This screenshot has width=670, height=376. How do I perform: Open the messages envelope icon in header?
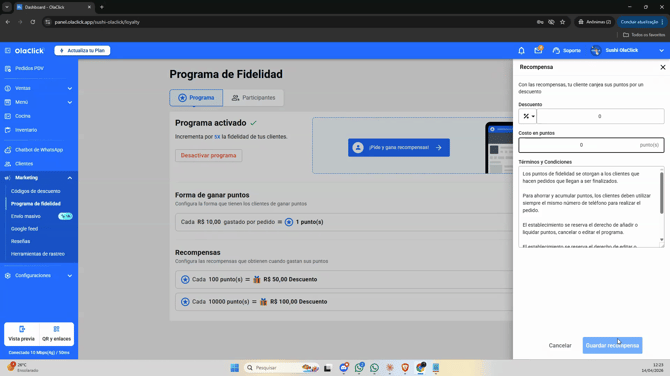pyautogui.click(x=538, y=50)
